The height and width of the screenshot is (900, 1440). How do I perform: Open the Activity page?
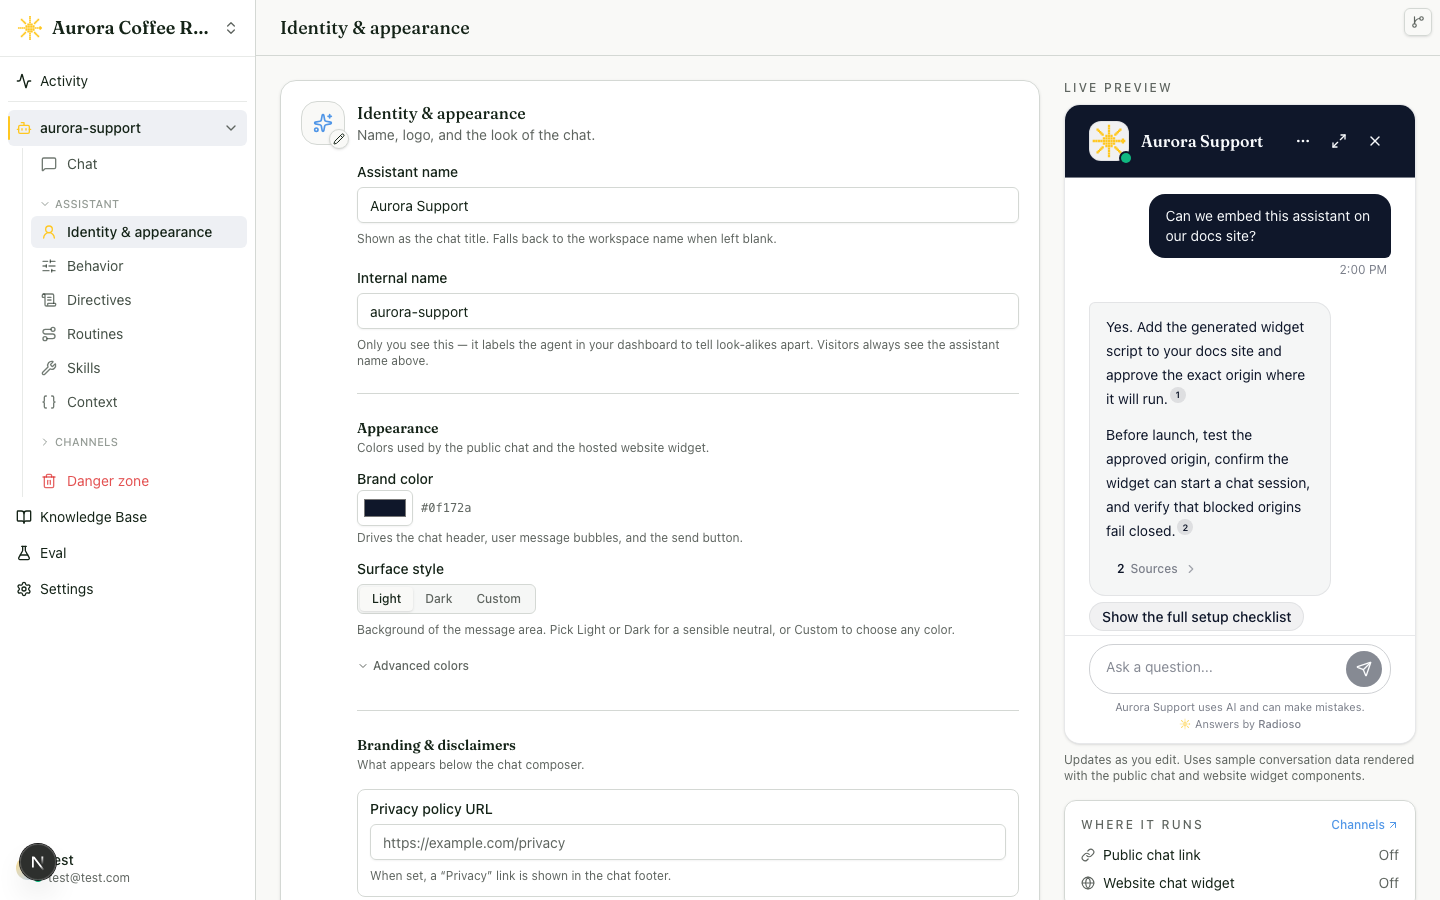(x=127, y=81)
